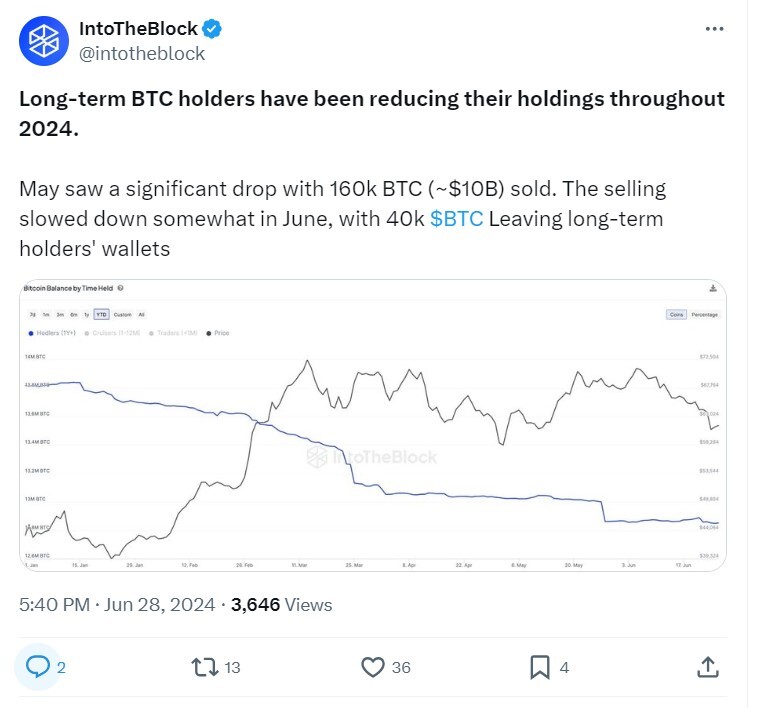Switch chart to Percentage view

coord(704,315)
